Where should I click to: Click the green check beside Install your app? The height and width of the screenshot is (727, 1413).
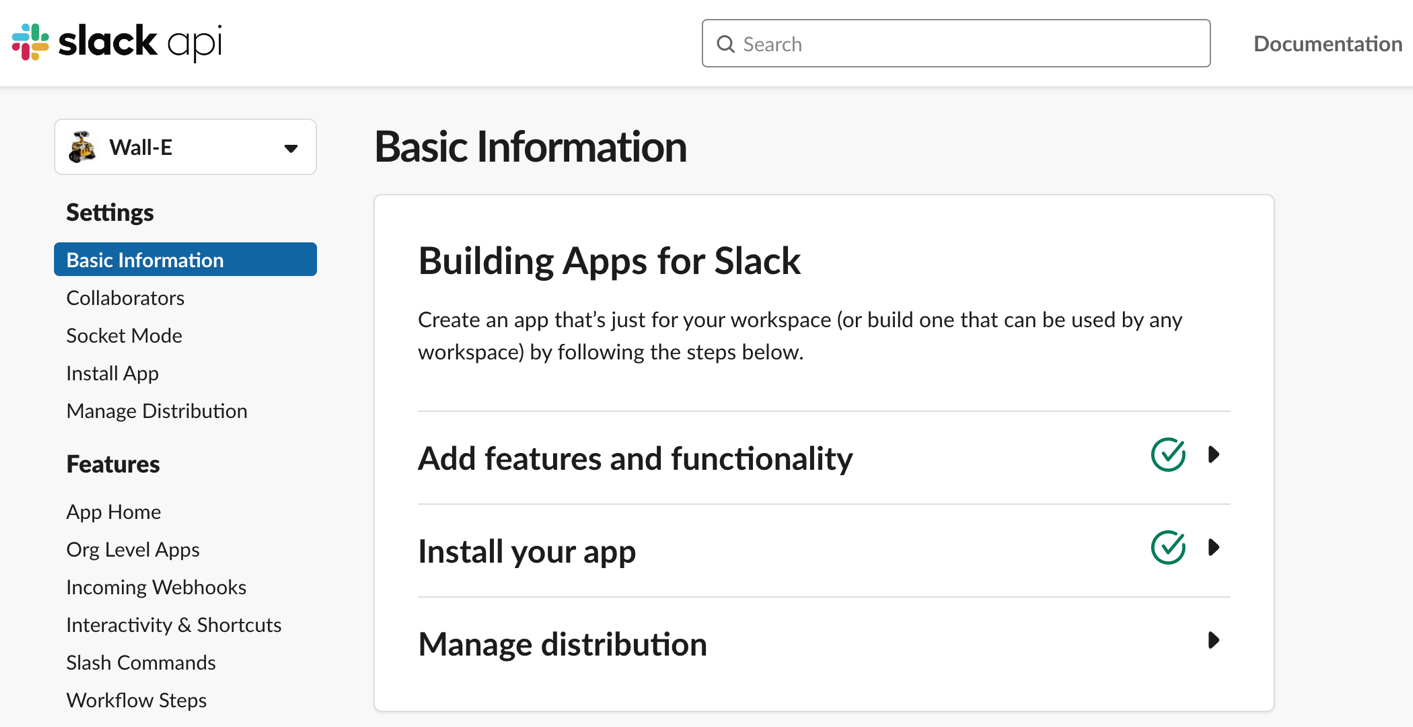coord(1168,548)
